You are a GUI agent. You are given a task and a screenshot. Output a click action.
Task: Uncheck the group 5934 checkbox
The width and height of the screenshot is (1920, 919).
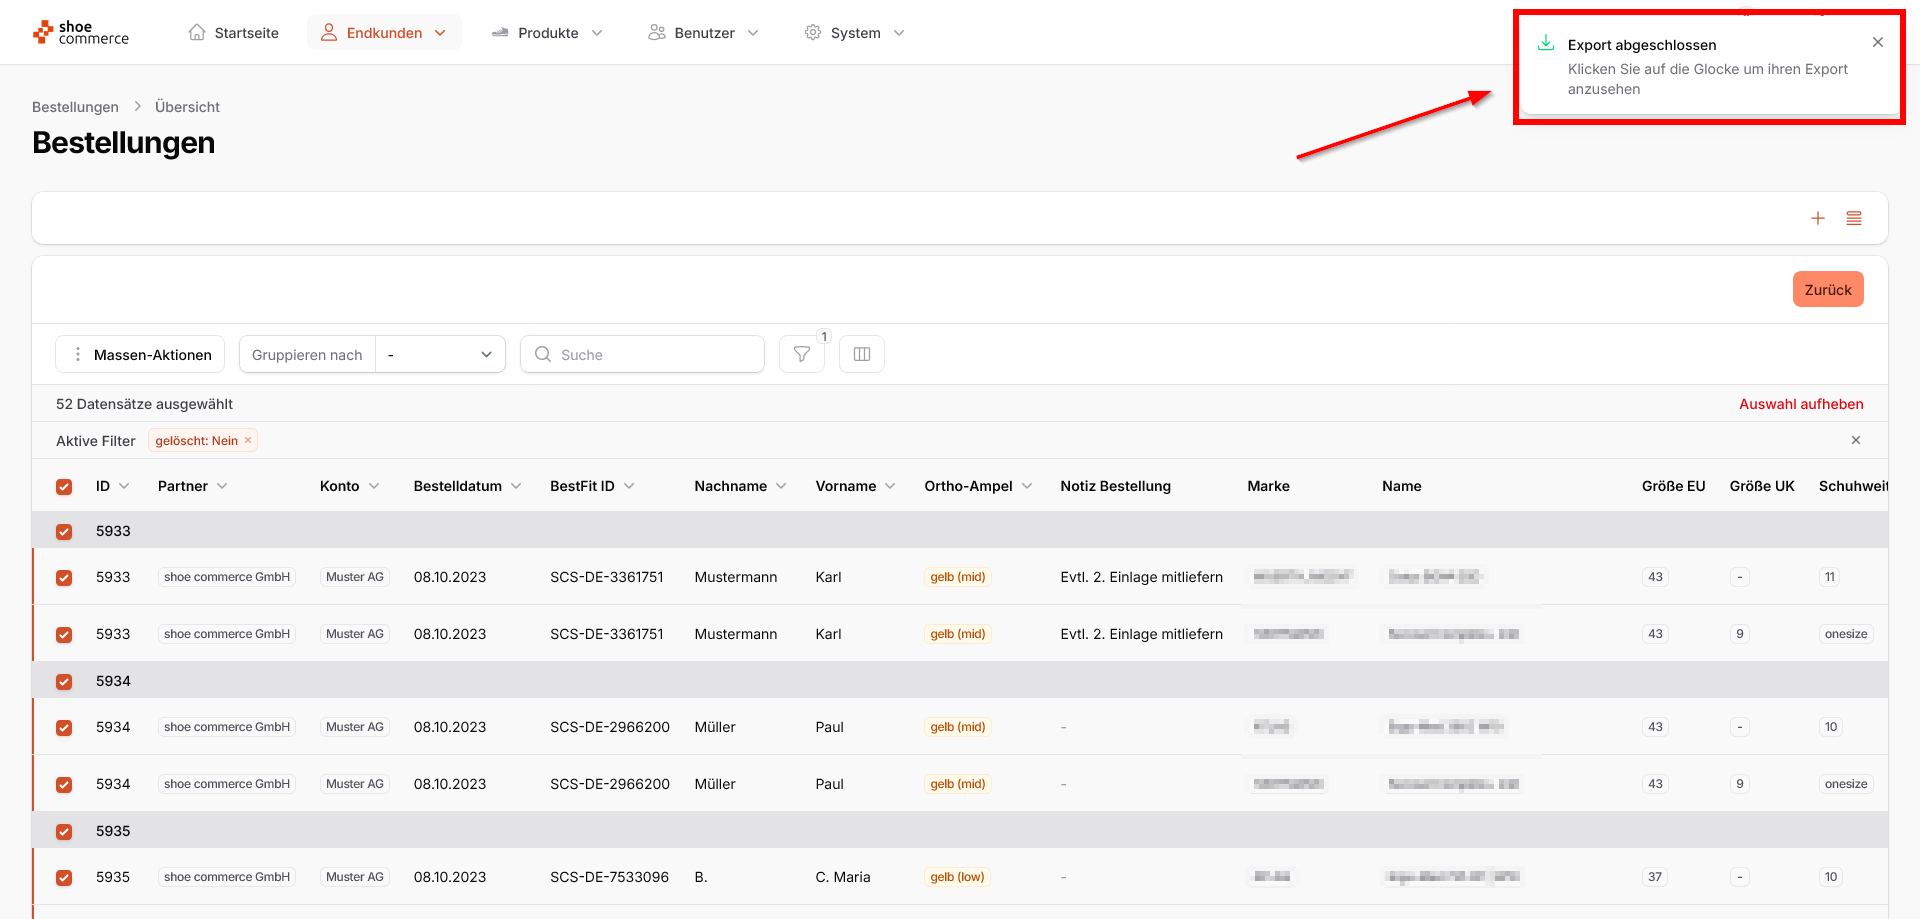click(x=64, y=682)
